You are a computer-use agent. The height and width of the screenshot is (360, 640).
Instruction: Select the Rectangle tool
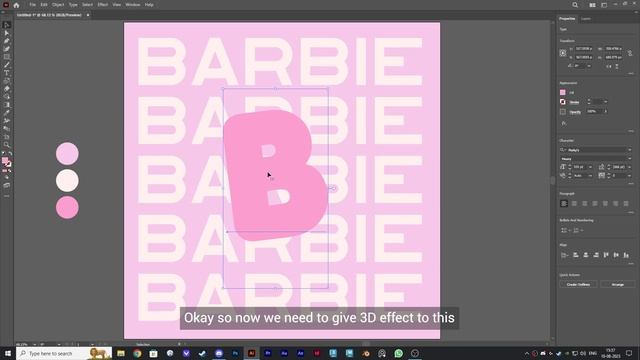point(7,57)
